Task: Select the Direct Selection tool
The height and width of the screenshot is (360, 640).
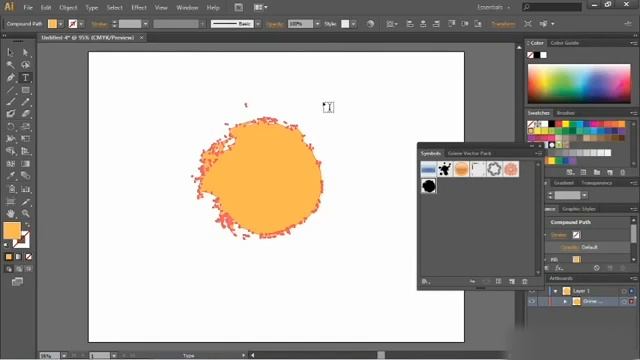Action: (x=25, y=52)
